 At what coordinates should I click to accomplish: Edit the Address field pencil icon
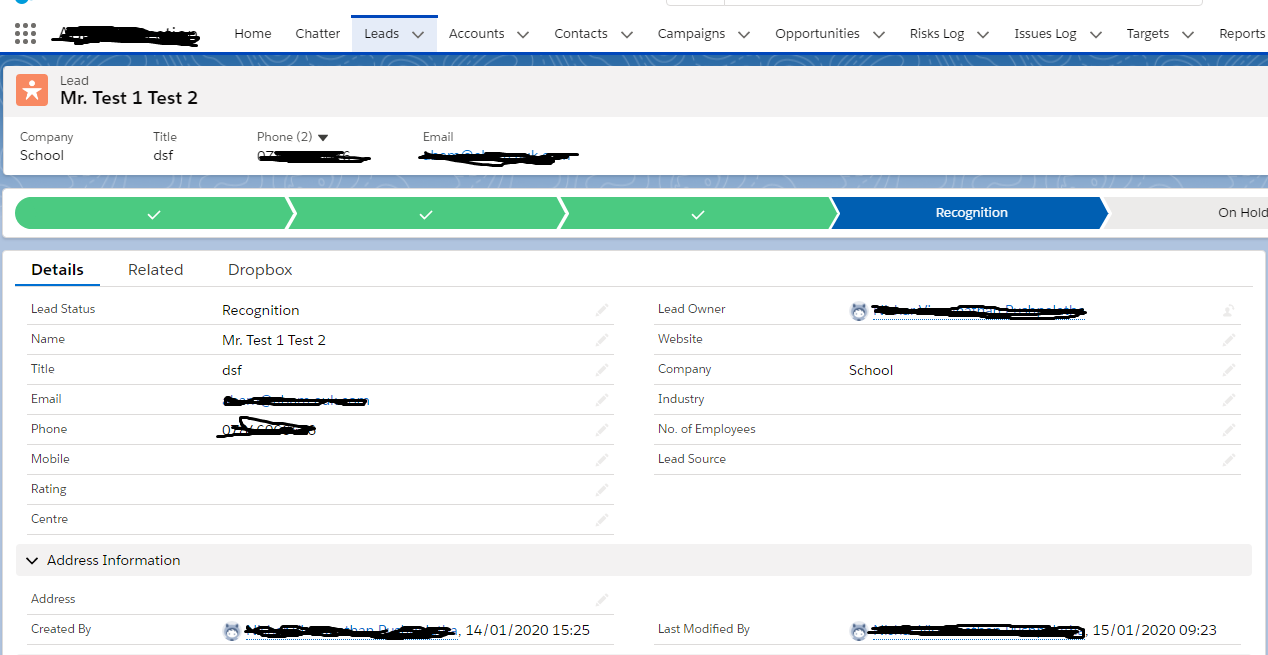click(x=601, y=599)
